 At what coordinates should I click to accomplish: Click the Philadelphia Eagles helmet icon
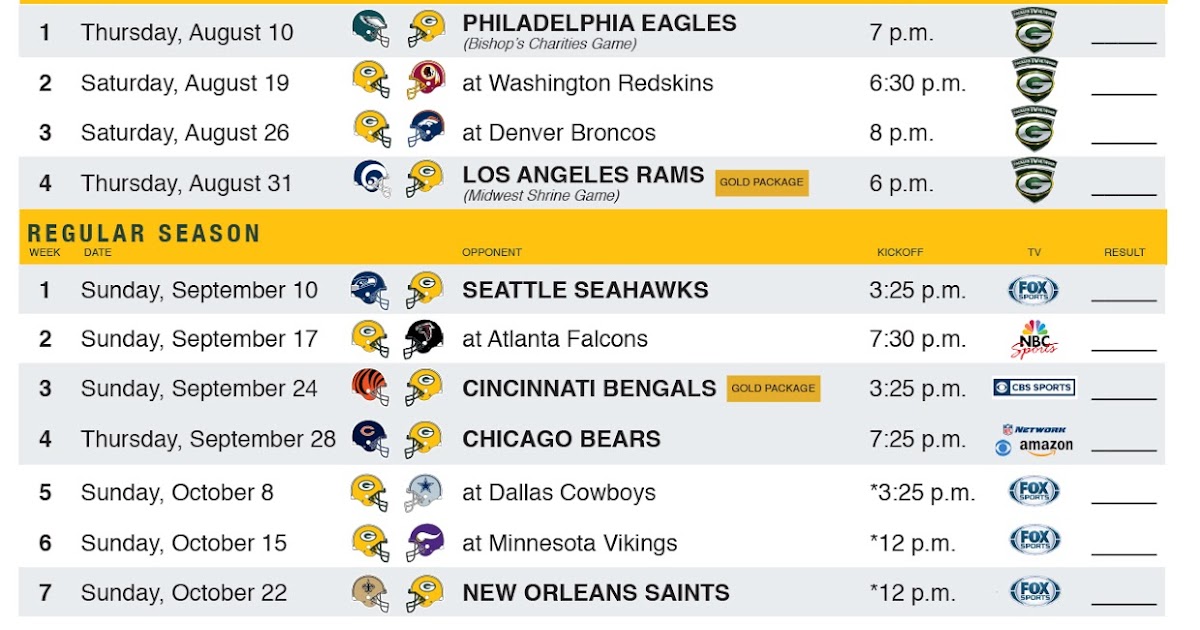pyautogui.click(x=370, y=28)
